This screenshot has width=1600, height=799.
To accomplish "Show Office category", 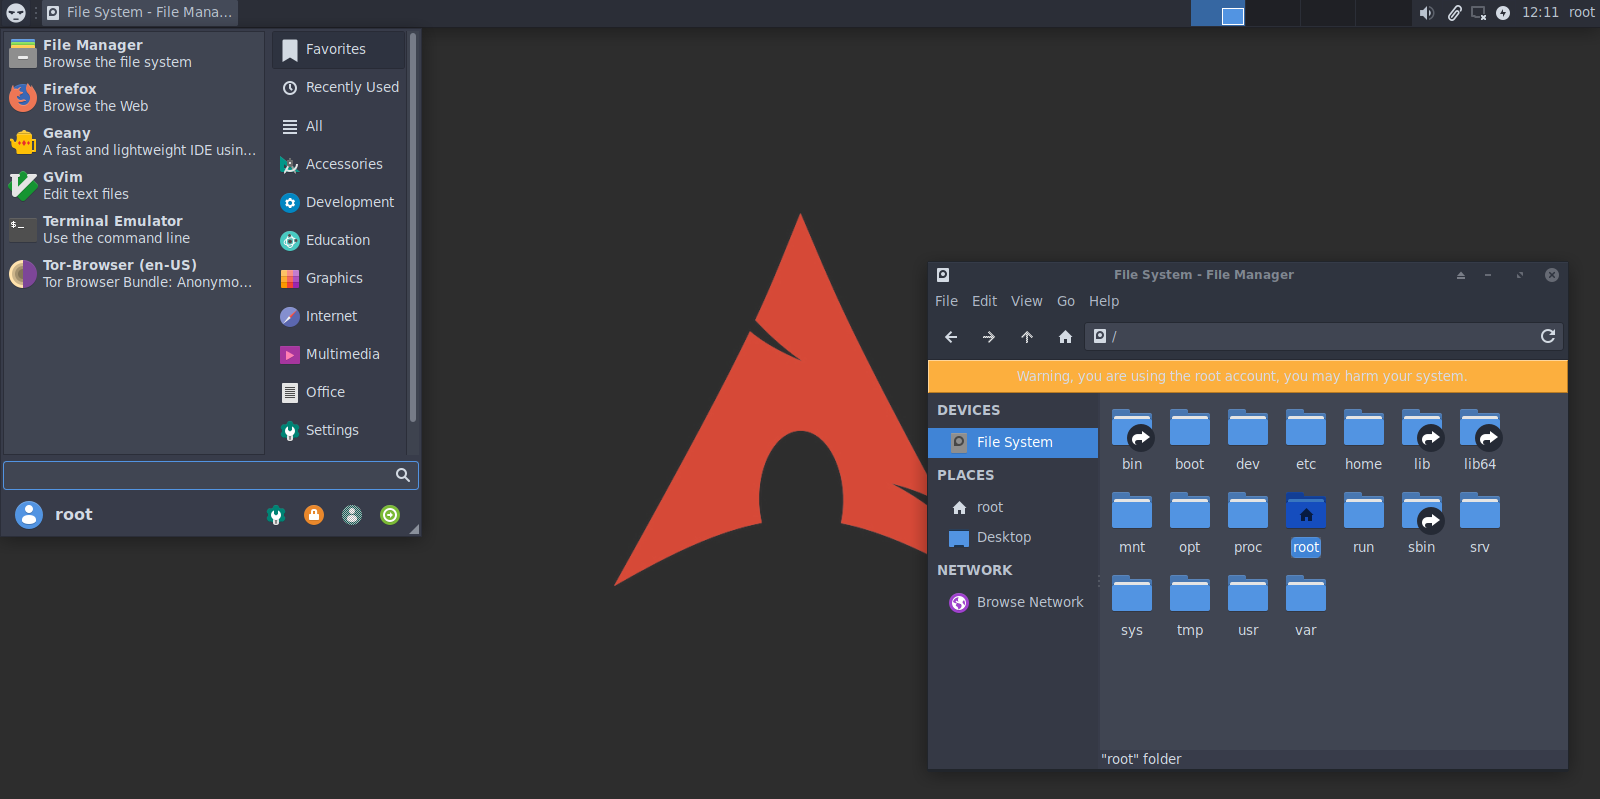I will pos(339,392).
